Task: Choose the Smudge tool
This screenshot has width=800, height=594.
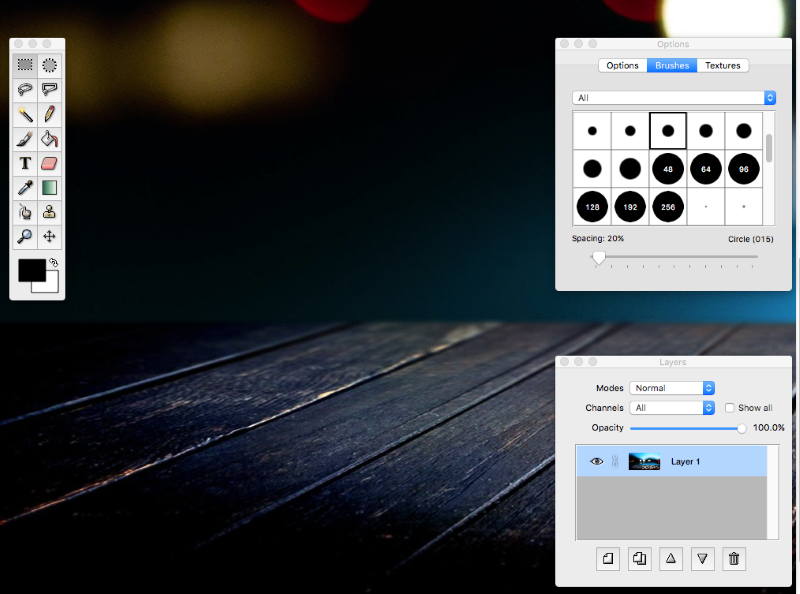Action: 25,212
